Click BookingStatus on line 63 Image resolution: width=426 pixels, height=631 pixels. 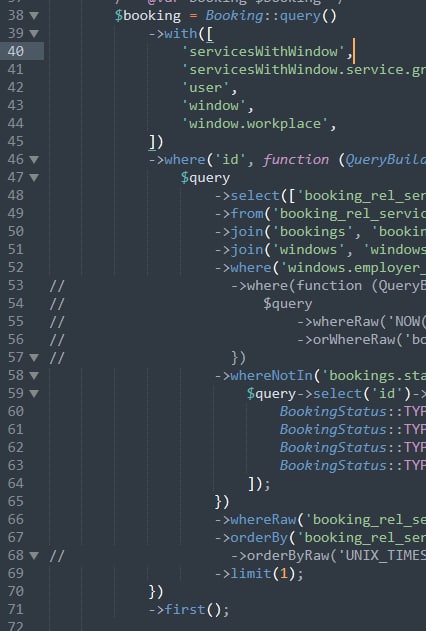pos(333,466)
